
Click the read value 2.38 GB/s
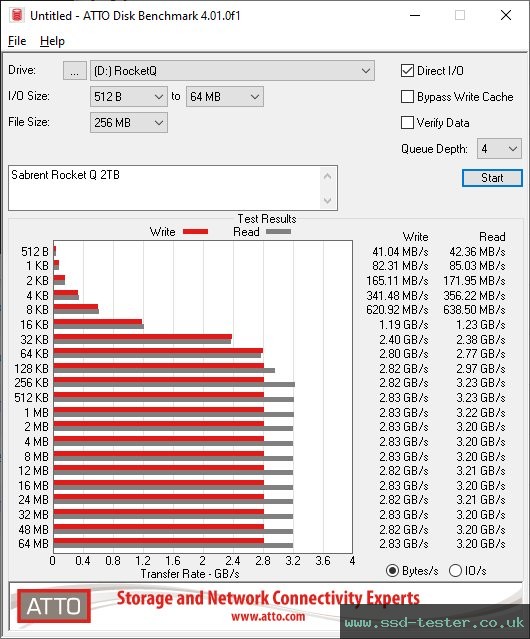[481, 339]
